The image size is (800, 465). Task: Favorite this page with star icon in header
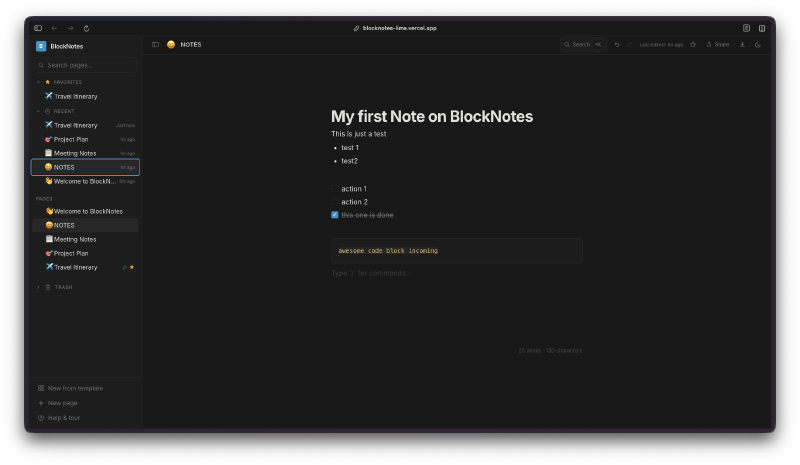(x=693, y=44)
